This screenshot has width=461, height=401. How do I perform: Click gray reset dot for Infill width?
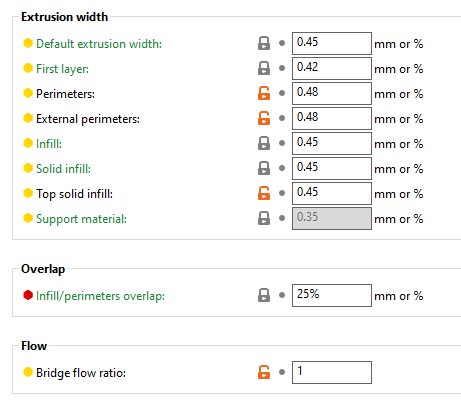point(282,143)
